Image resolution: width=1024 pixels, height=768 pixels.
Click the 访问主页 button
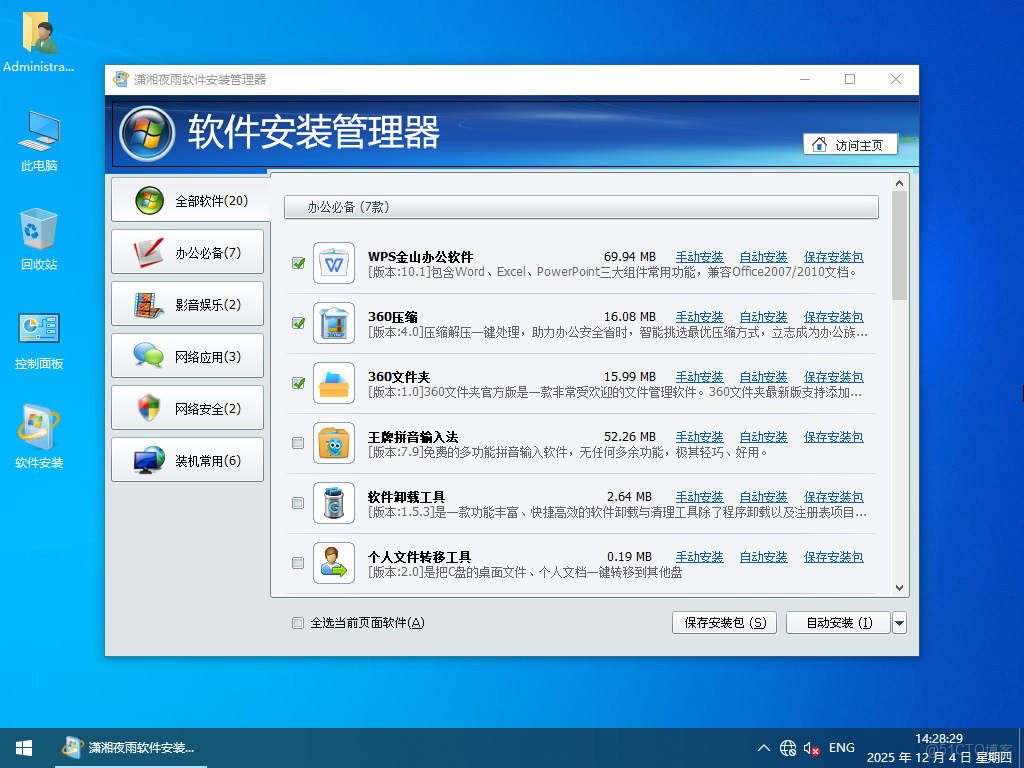pyautogui.click(x=849, y=144)
